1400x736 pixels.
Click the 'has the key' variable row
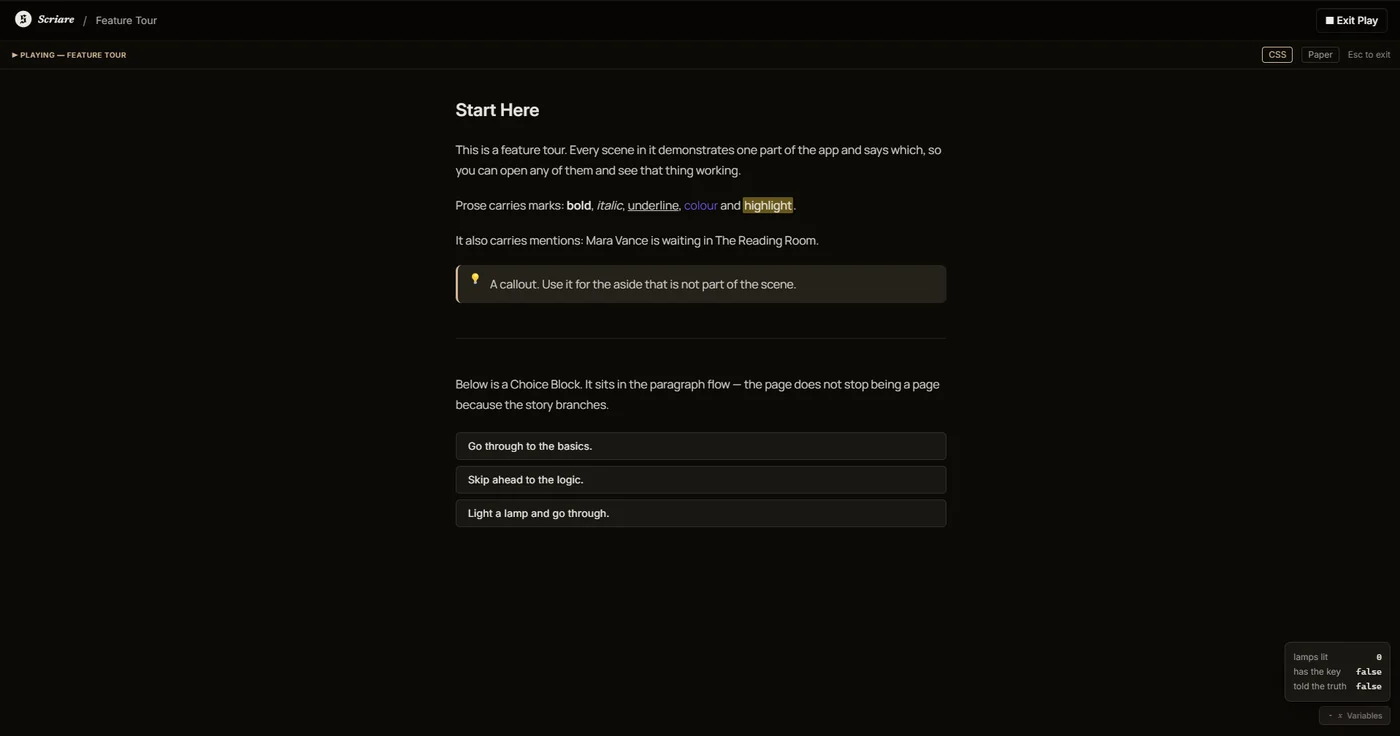point(1337,672)
